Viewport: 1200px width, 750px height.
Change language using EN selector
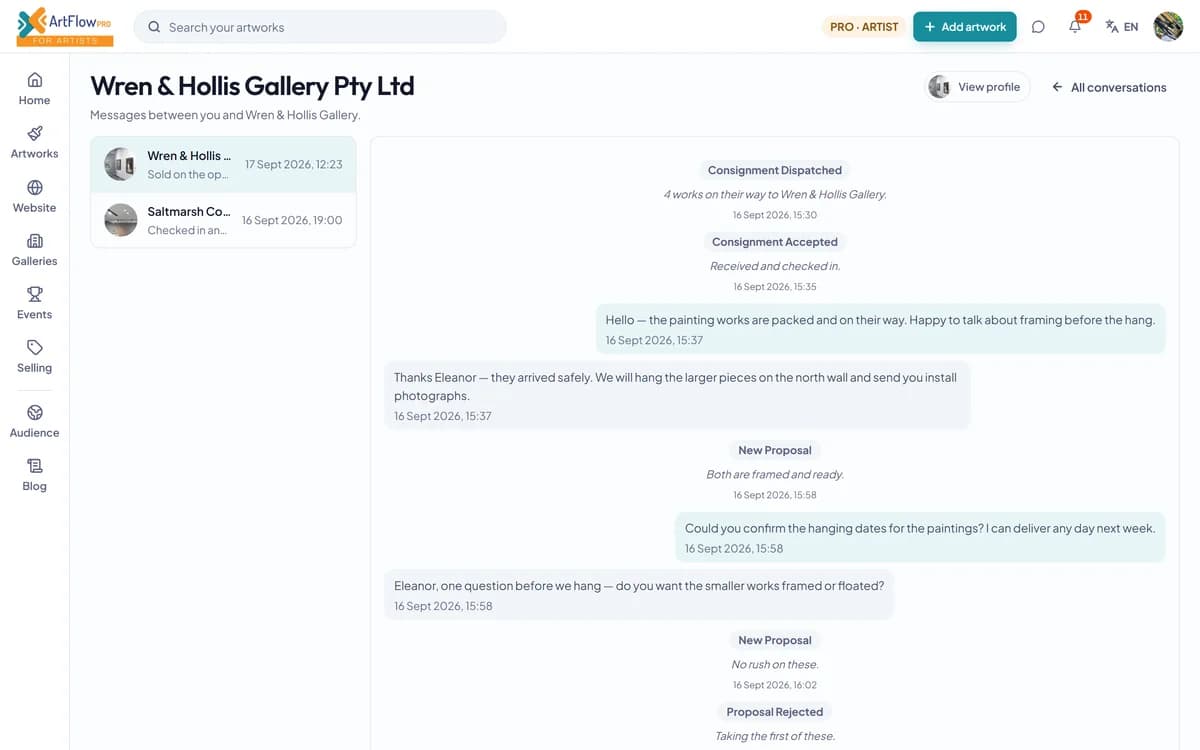click(1122, 27)
